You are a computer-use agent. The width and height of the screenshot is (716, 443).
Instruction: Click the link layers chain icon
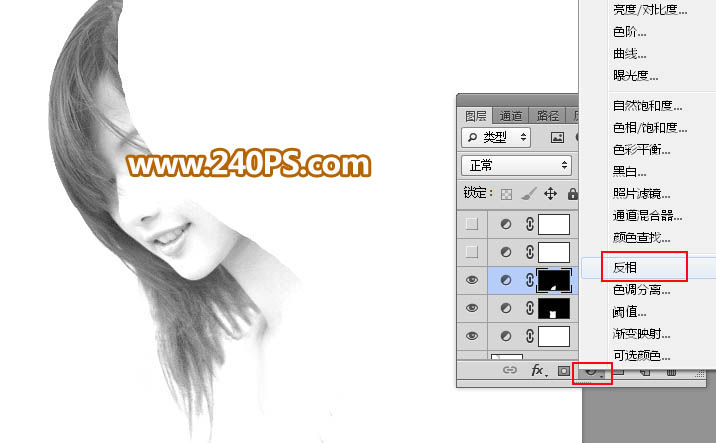510,370
